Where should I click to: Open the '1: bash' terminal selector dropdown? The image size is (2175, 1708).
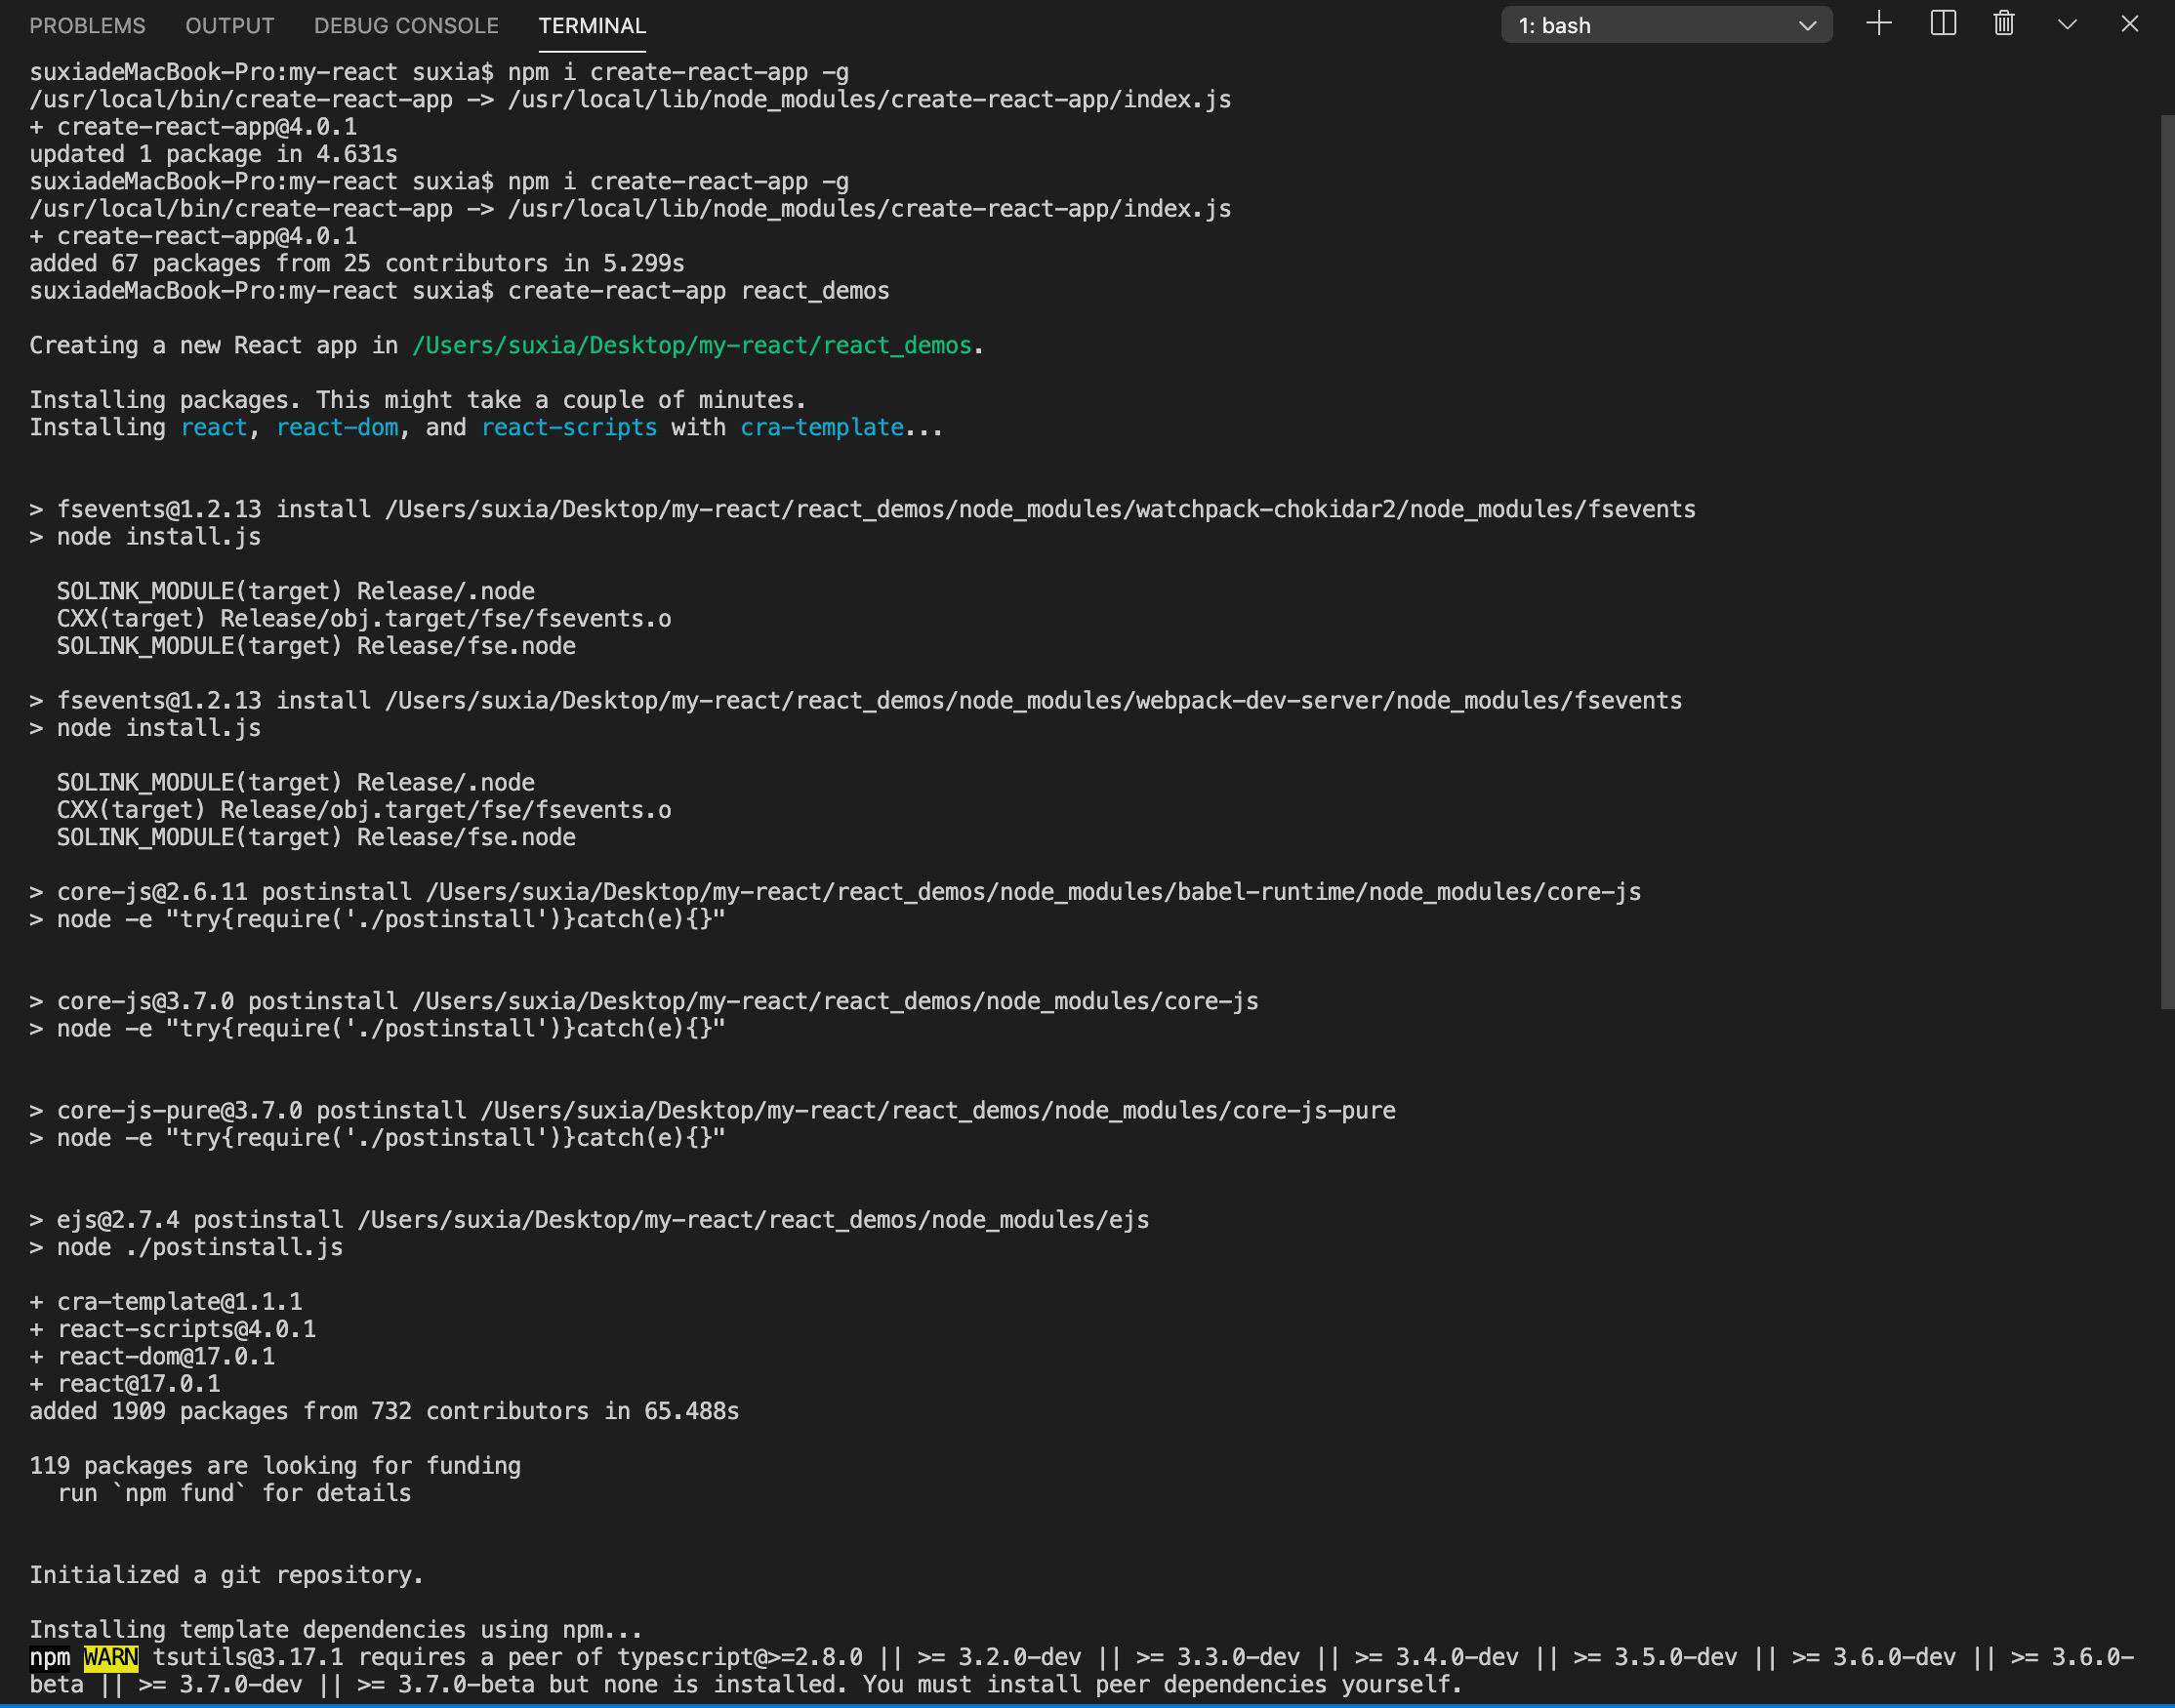click(x=1666, y=26)
